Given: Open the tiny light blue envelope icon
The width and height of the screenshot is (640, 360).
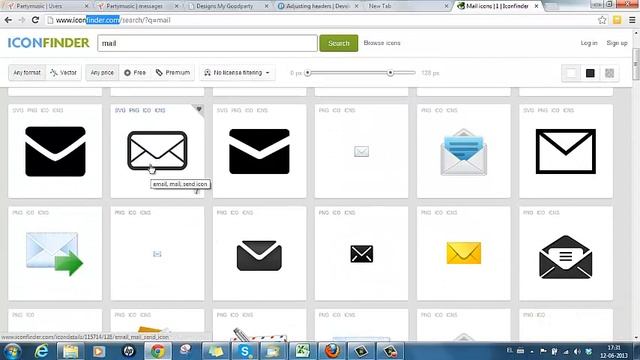Looking at the screenshot, I should (x=157, y=254).
